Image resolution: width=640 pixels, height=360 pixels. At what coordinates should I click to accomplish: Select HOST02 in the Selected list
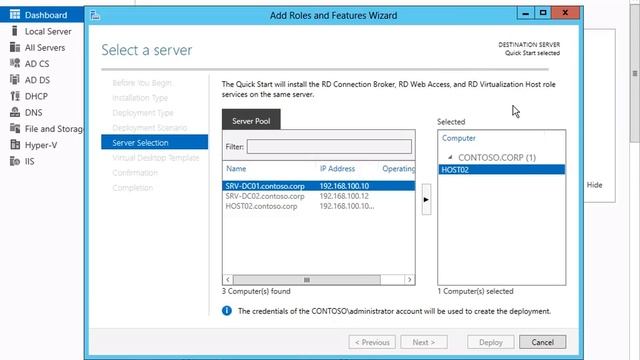[x=502, y=169]
